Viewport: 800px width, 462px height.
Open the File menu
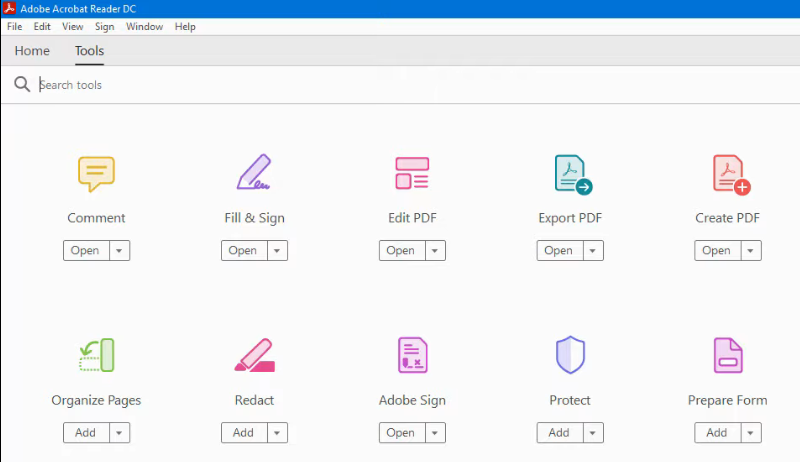coord(14,27)
